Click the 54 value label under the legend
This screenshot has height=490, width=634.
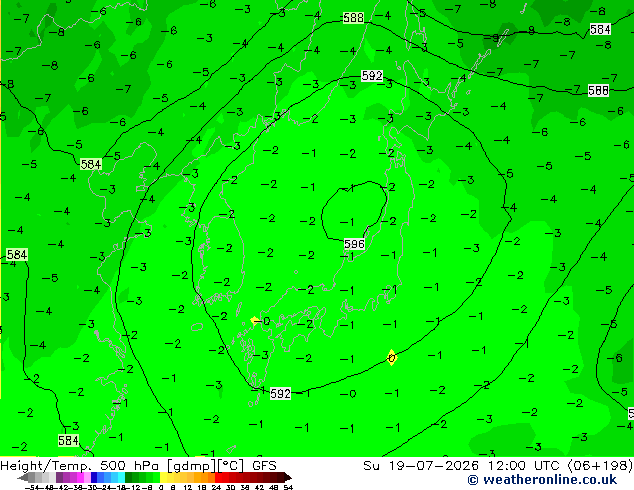[288, 487]
